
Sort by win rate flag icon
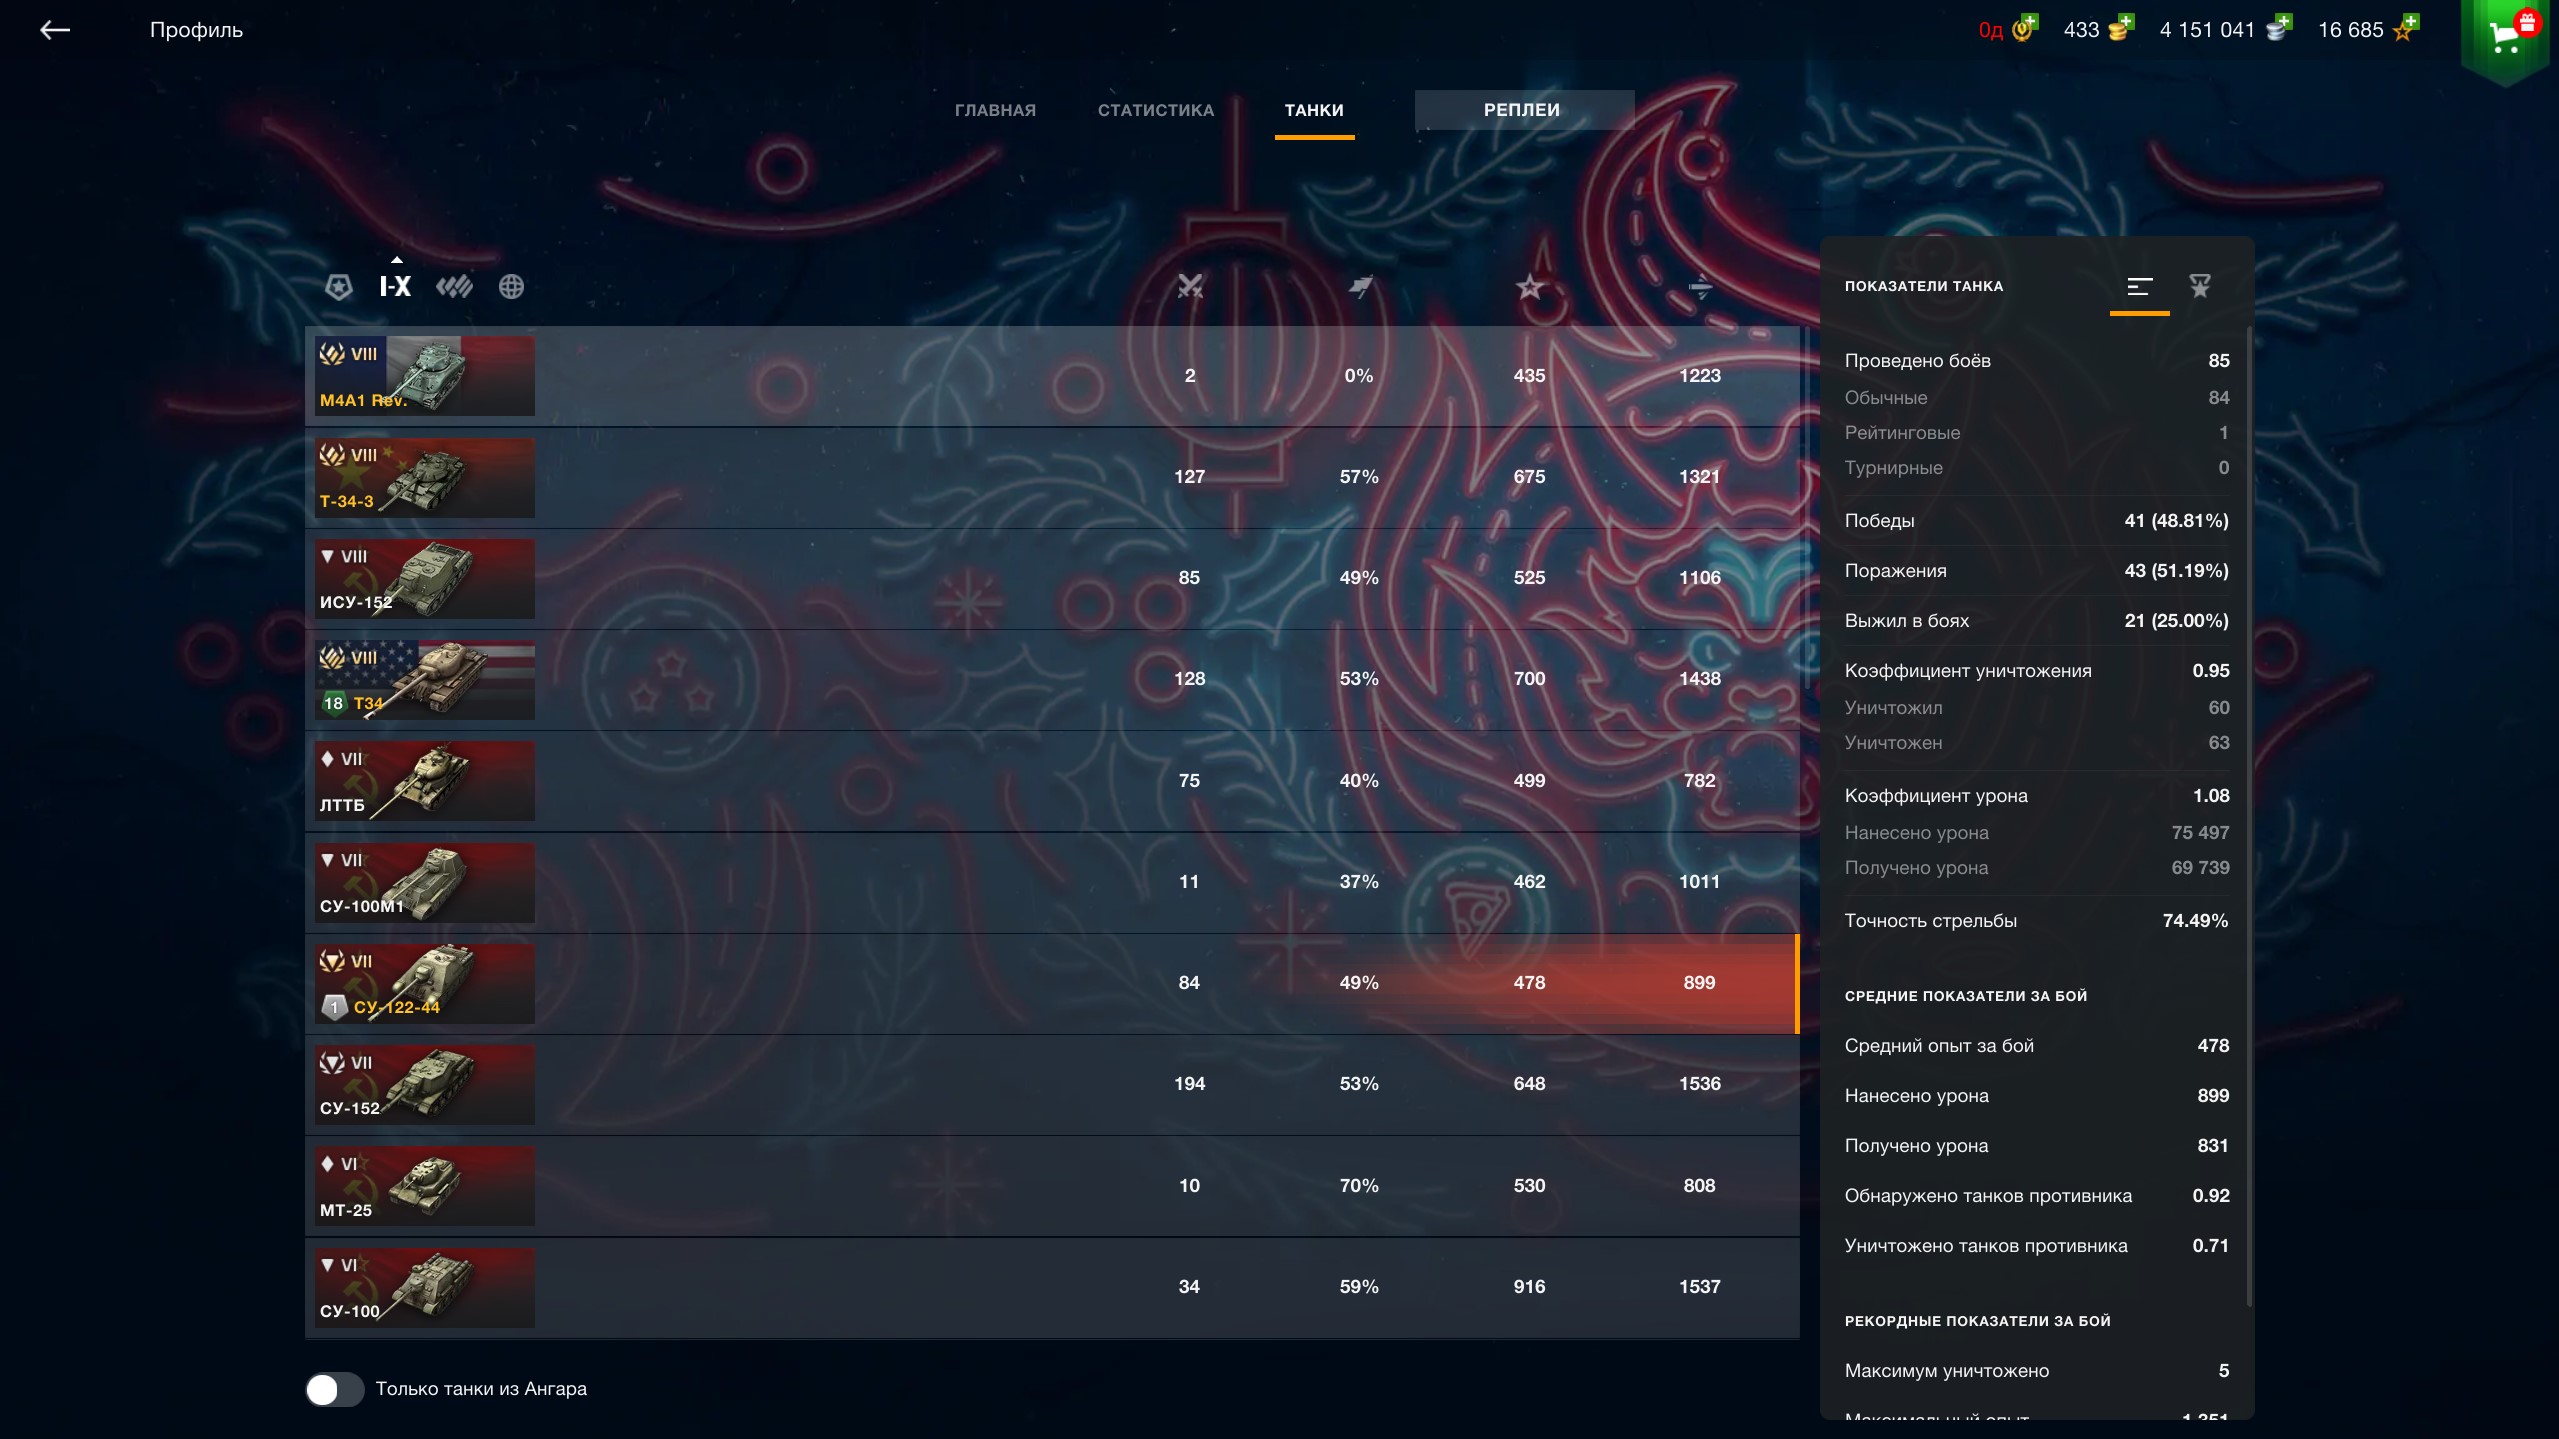tap(1359, 287)
